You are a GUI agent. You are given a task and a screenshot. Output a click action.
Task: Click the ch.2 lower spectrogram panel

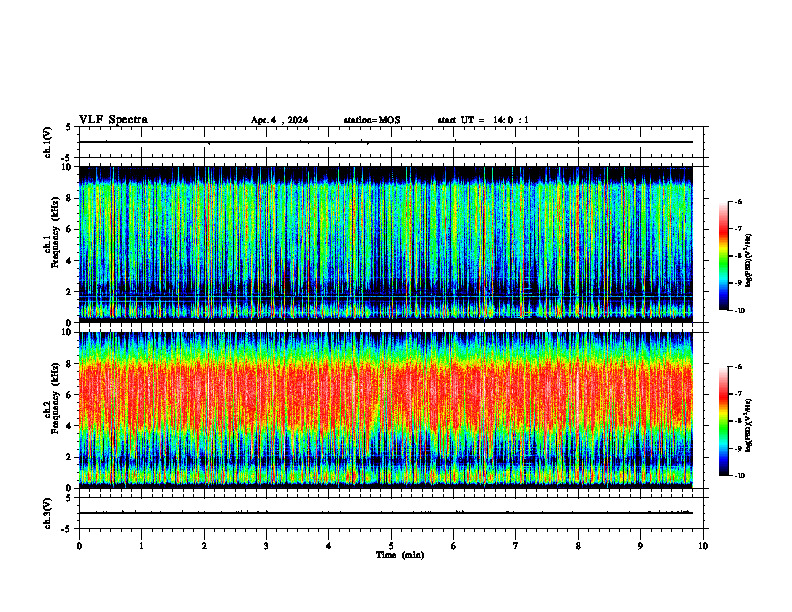(x=385, y=410)
